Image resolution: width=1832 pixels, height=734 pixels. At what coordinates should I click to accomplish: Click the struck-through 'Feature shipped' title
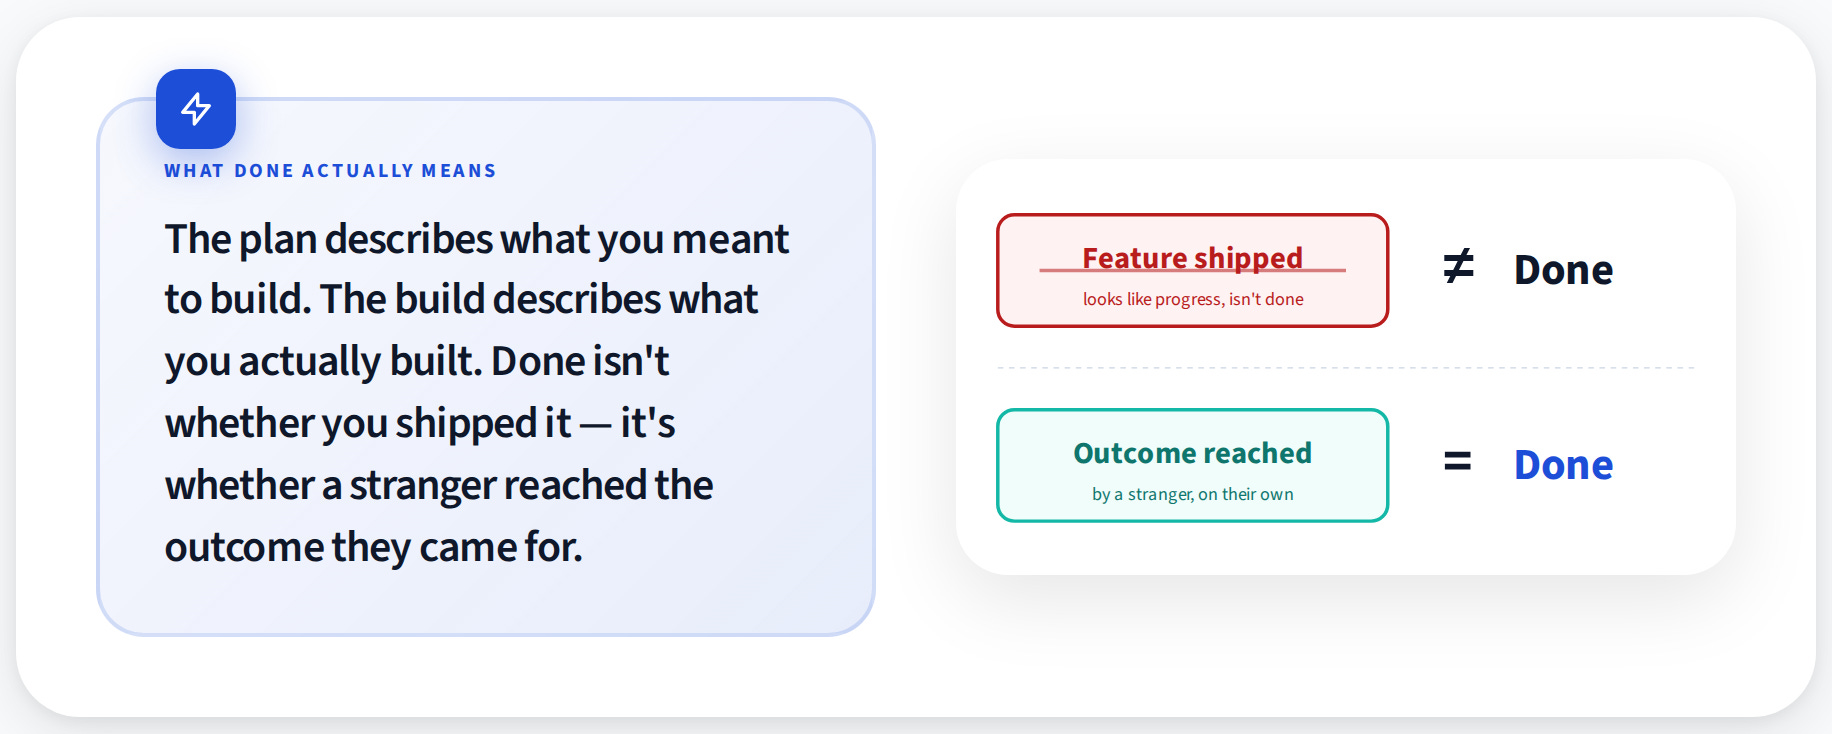pos(1192,259)
